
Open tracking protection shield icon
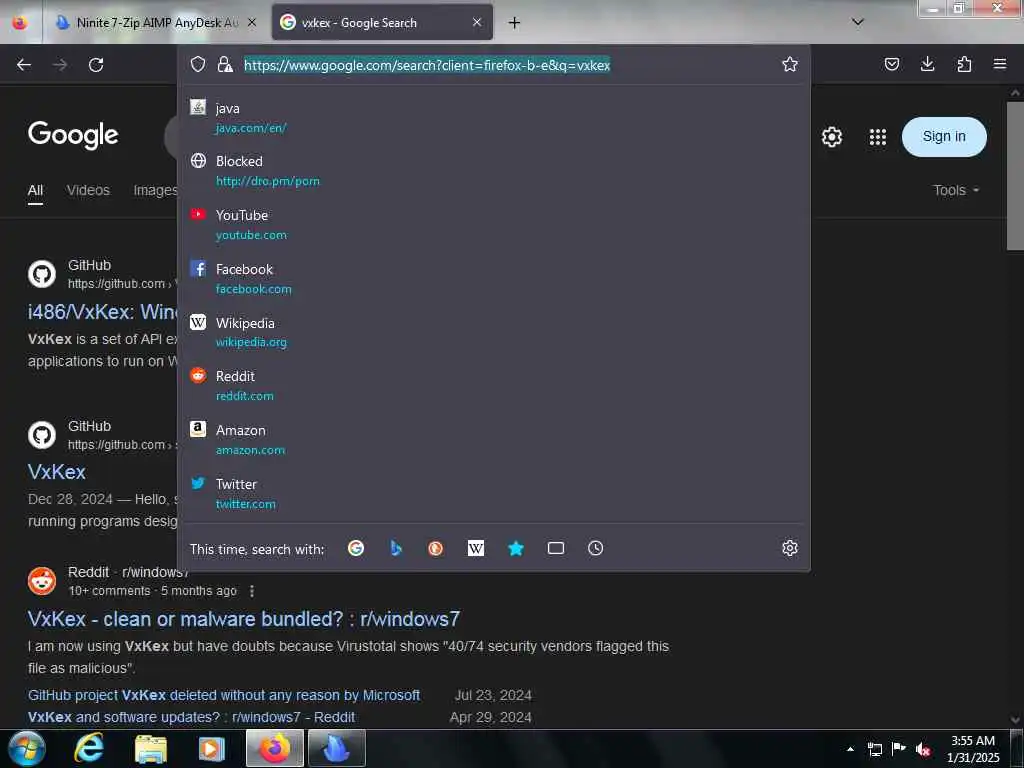pos(198,64)
